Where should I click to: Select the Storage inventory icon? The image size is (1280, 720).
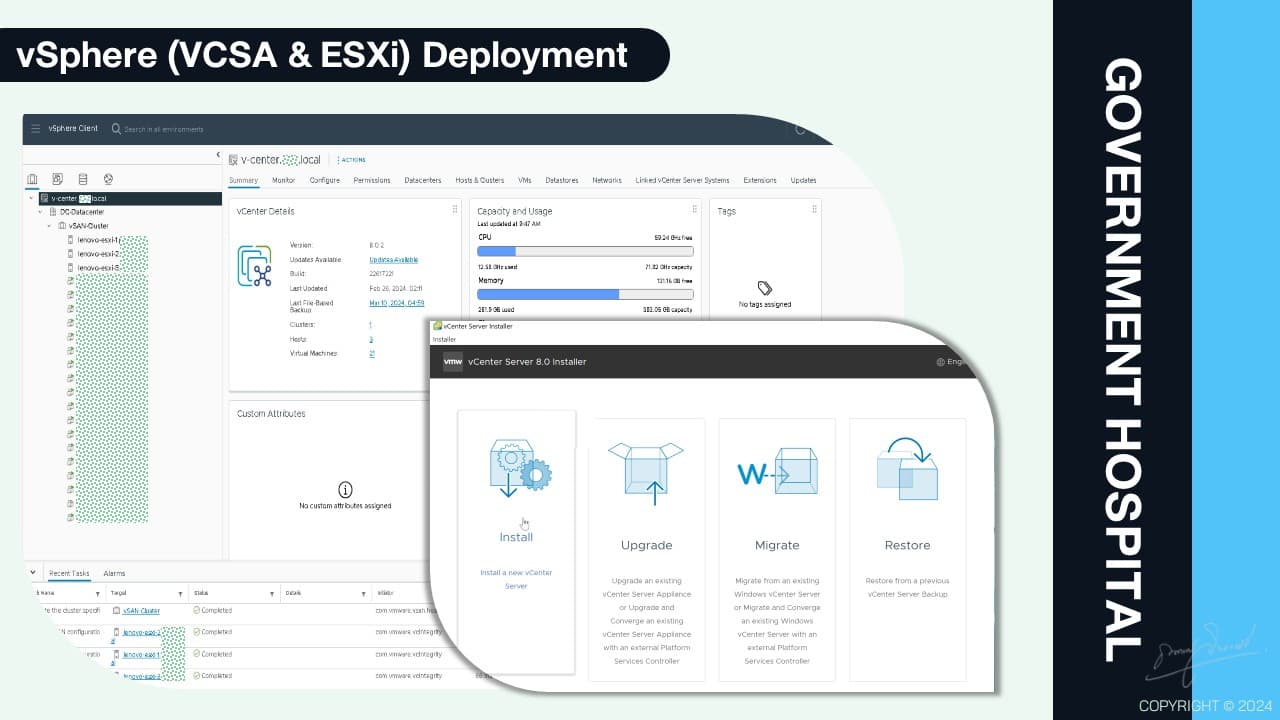tap(83, 180)
